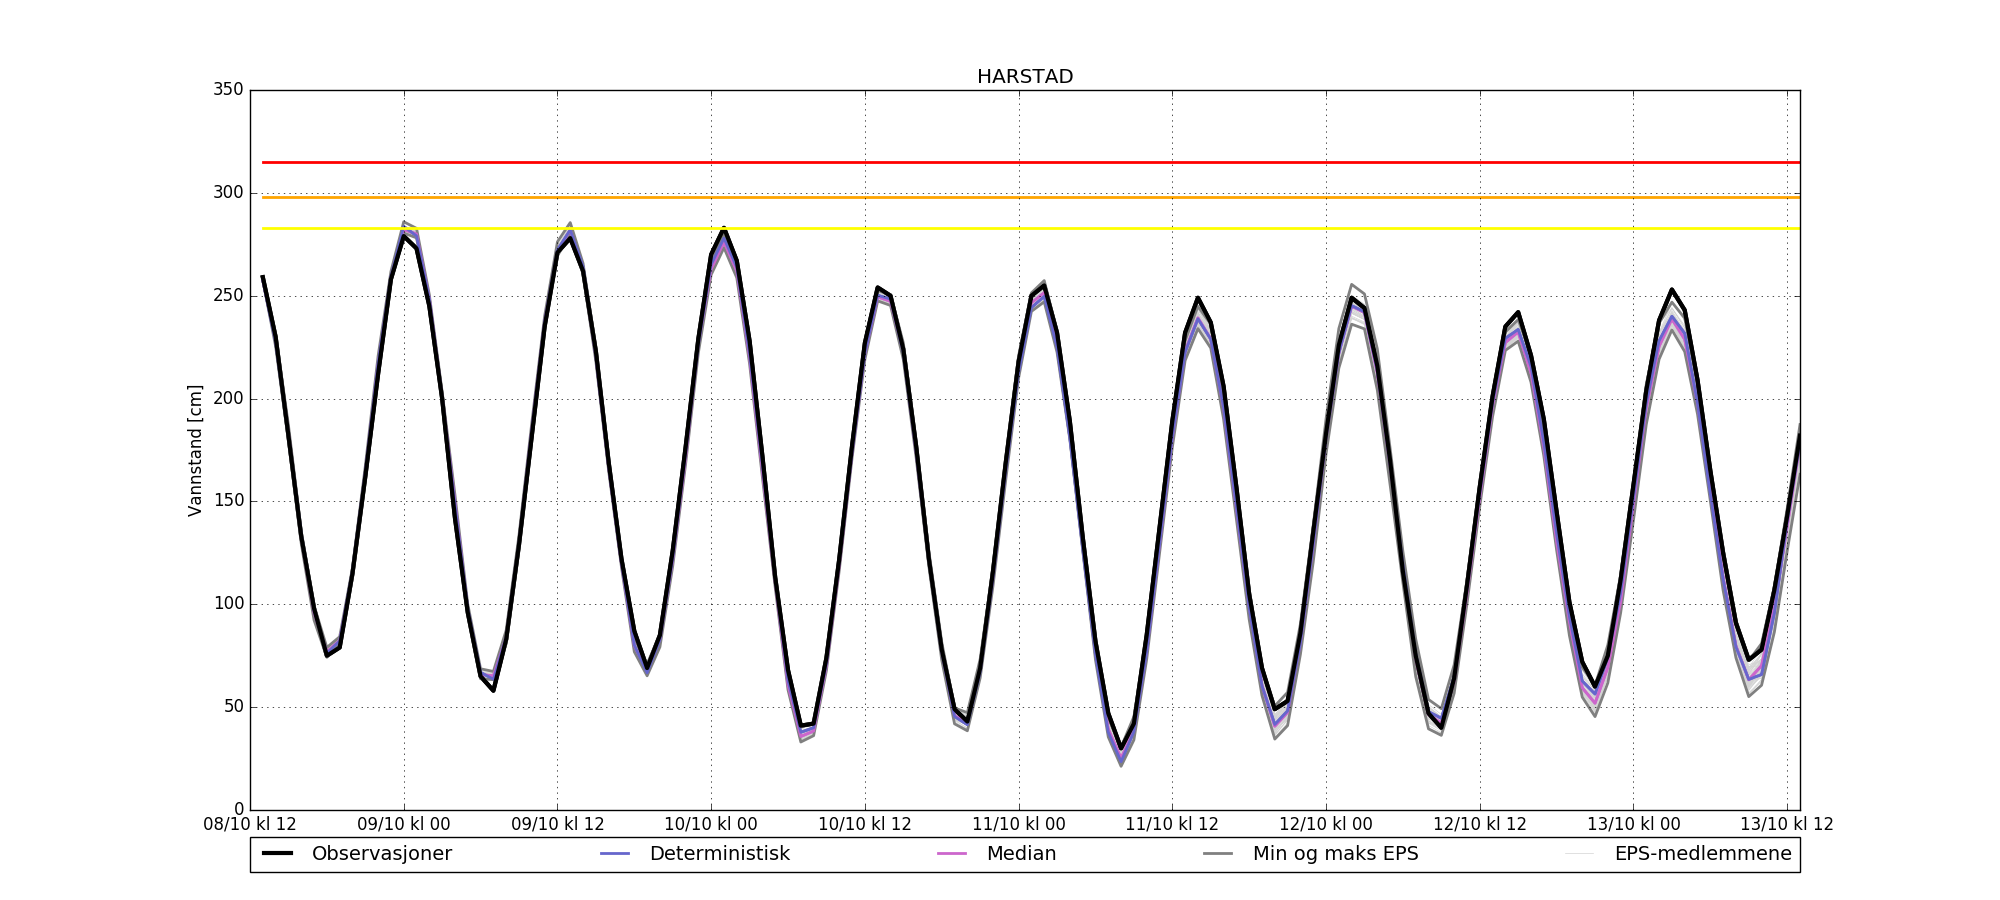
Task: Click the black Observasjoner line swatch in legend
Action: [x=277, y=854]
